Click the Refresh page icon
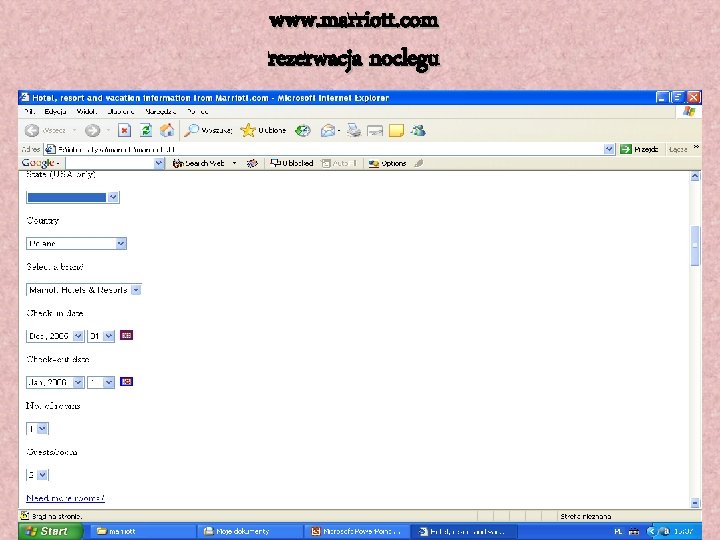Image resolution: width=720 pixels, height=540 pixels. 146,131
